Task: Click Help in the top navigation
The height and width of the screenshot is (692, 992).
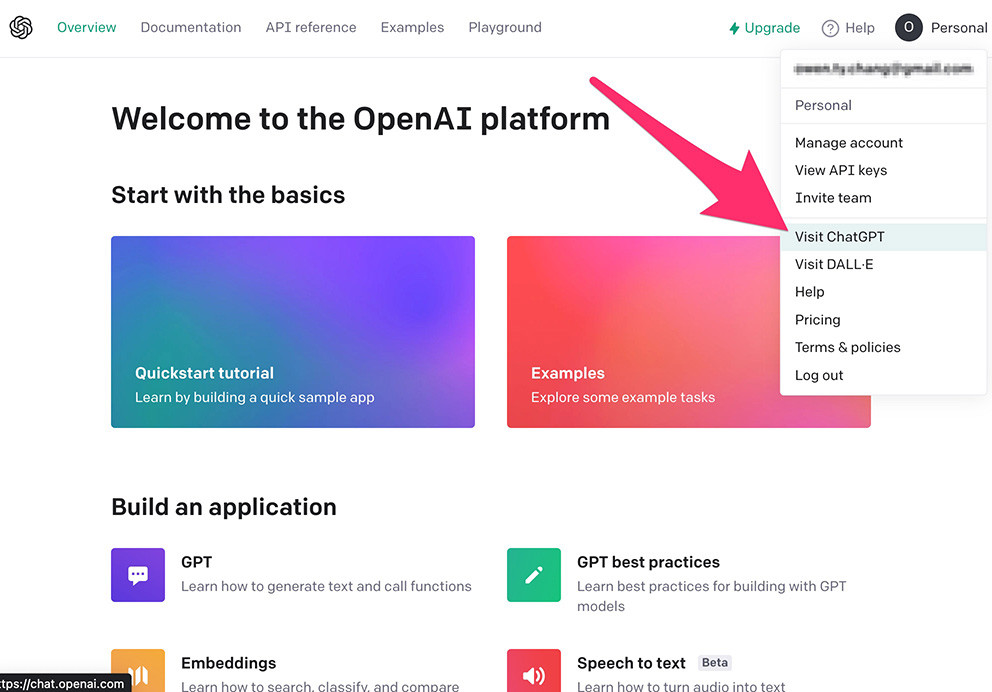Action: pos(848,28)
